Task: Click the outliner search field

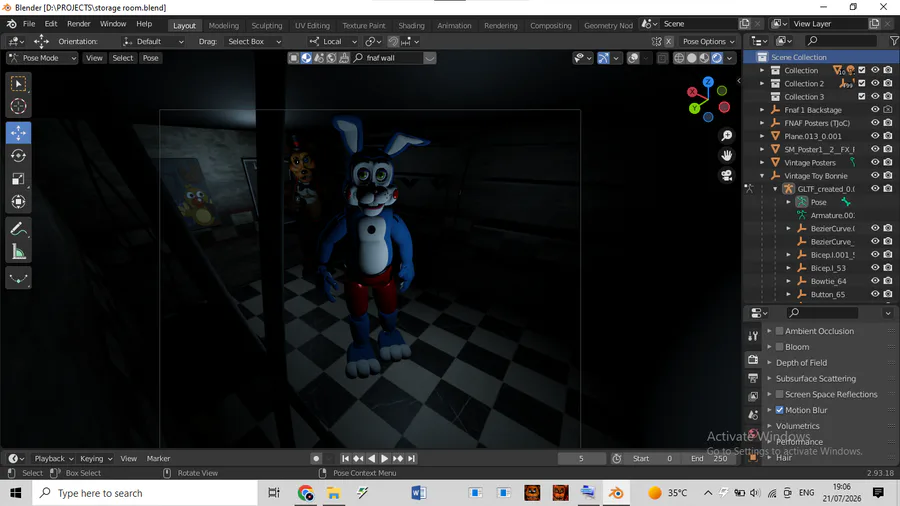Action: coord(840,41)
